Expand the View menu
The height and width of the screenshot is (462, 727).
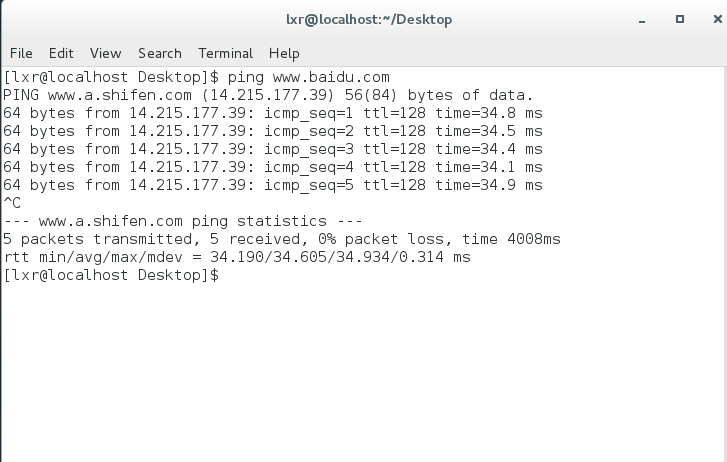(x=105, y=53)
